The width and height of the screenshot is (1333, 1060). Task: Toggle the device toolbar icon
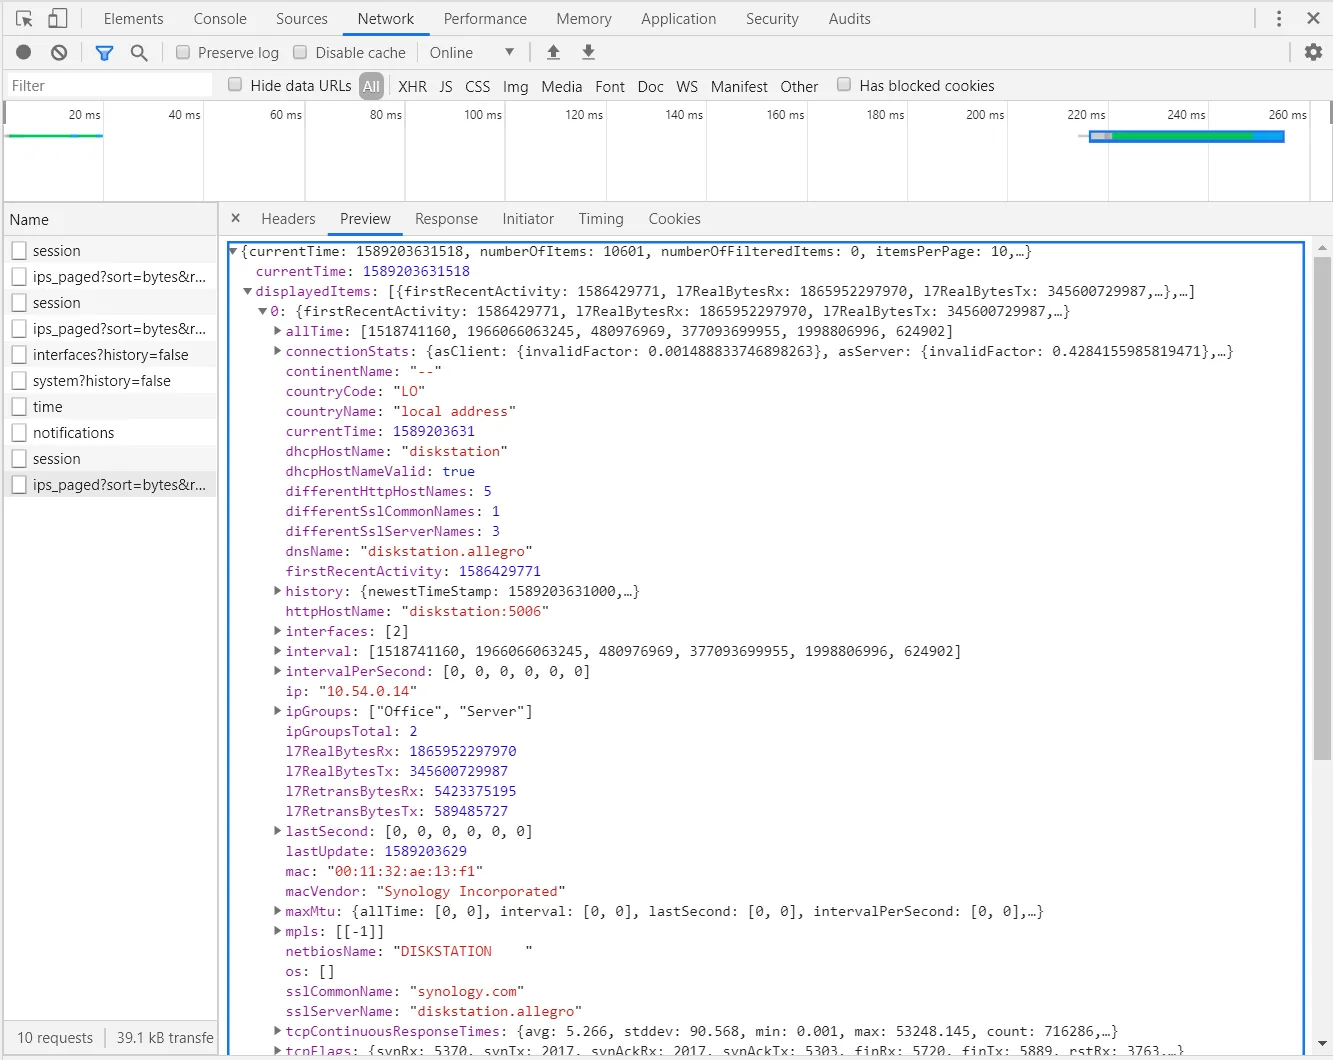click(58, 19)
